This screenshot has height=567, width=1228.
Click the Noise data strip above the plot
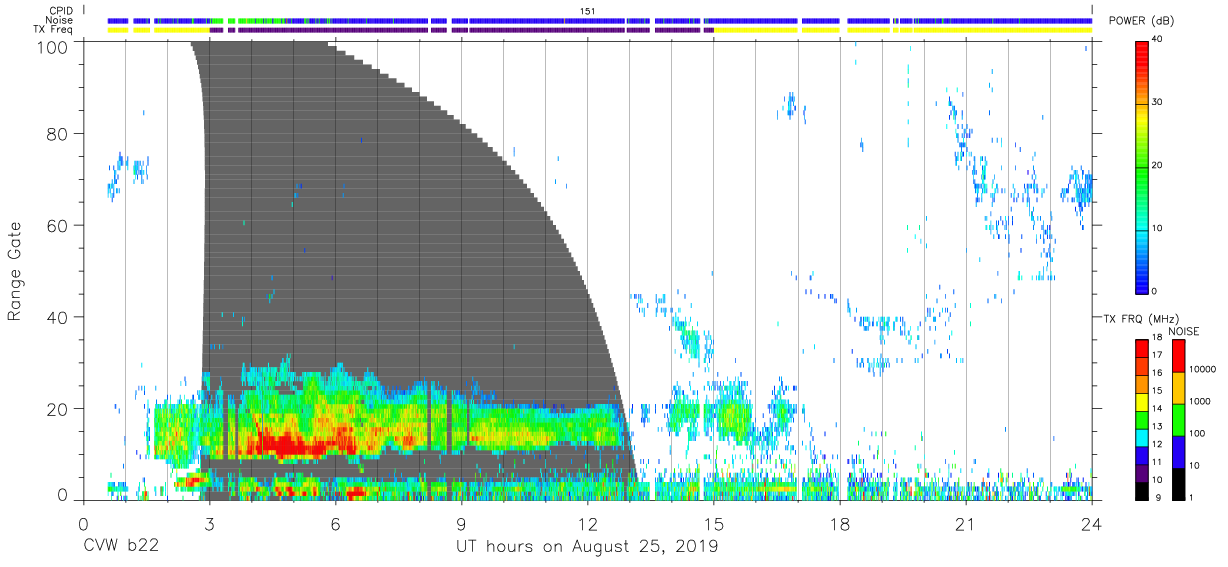600,20
